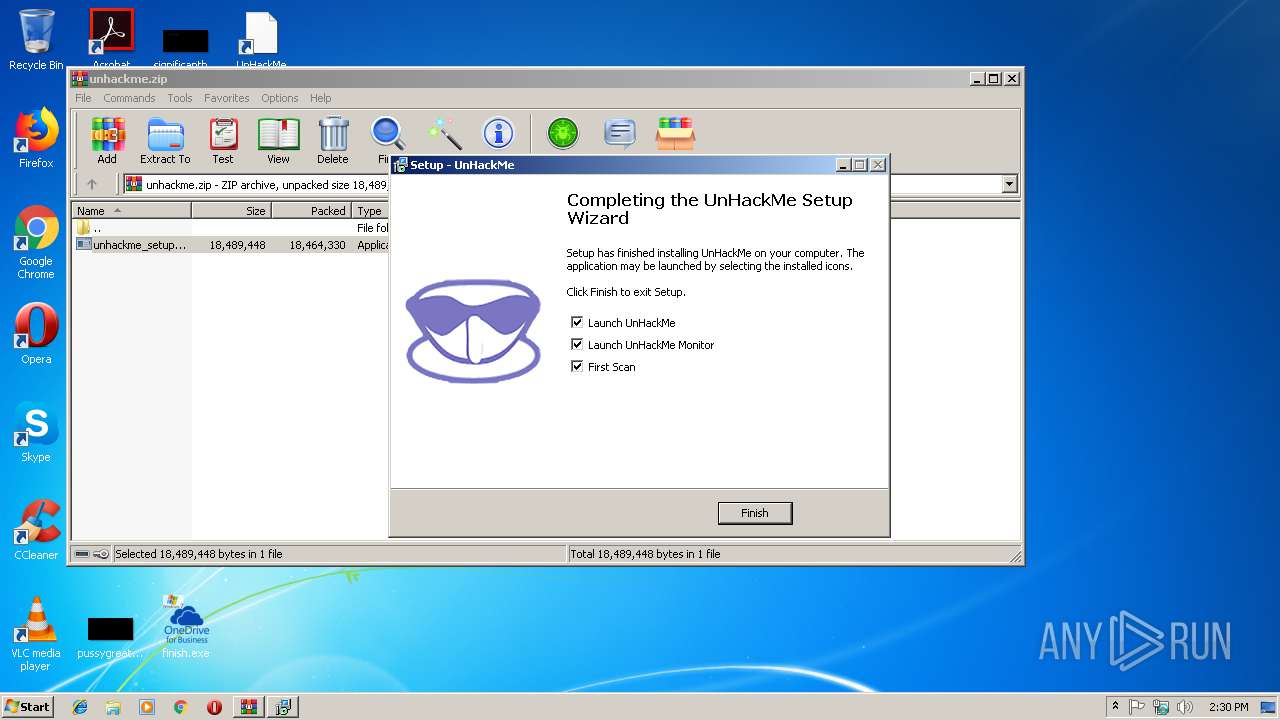1280x720 pixels.
Task: Select the pussygreat desktop file icon
Action: [x=110, y=637]
